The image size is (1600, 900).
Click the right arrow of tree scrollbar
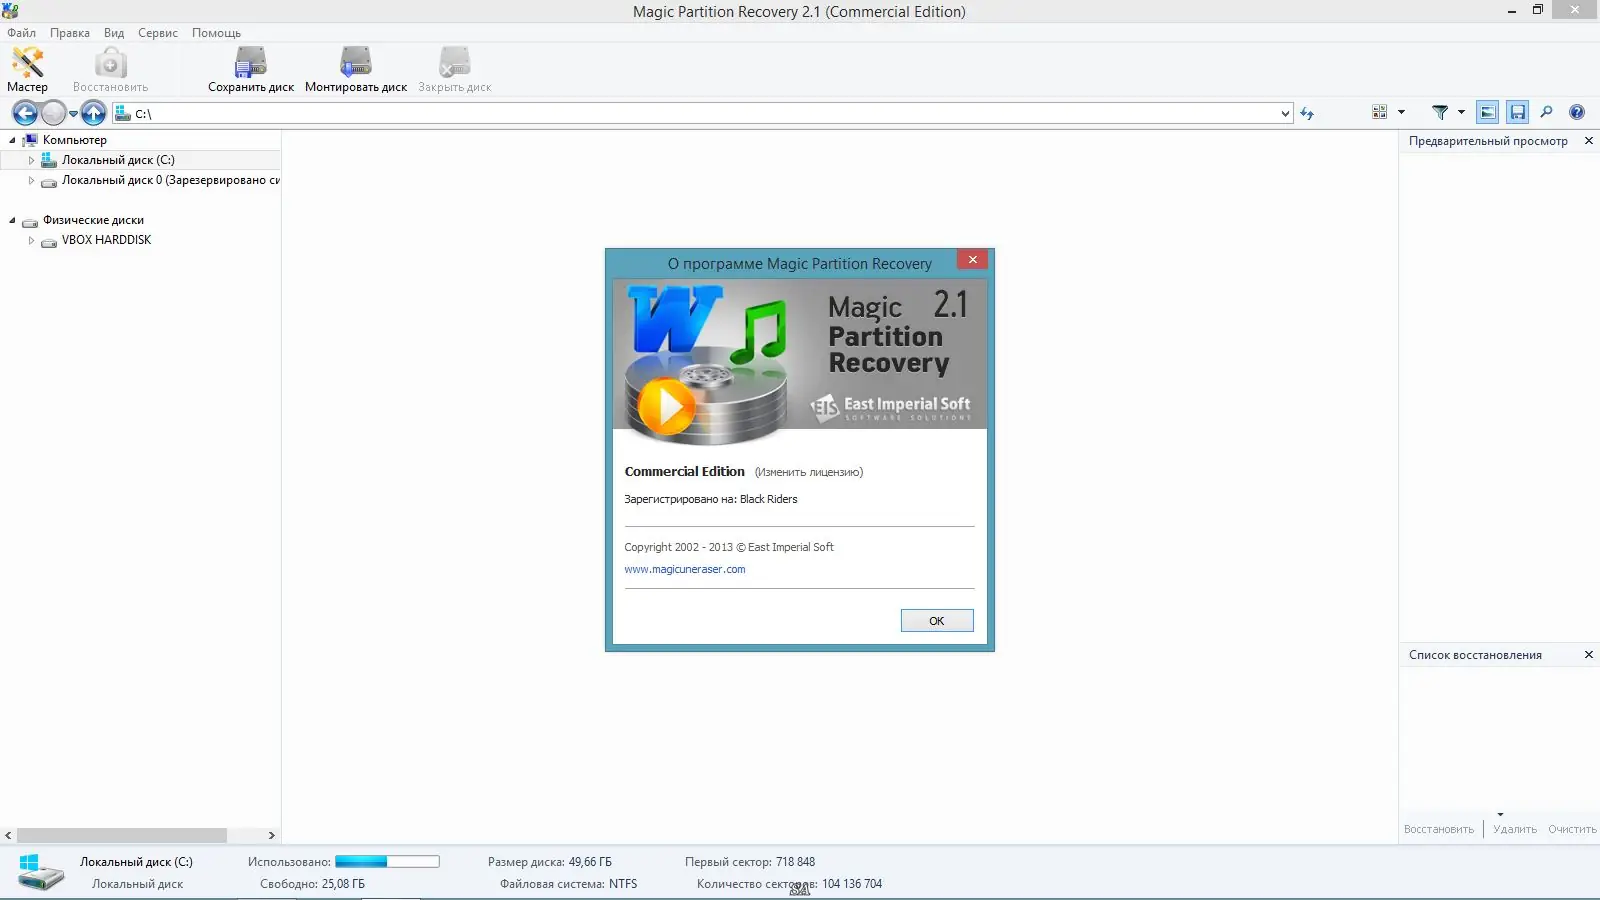(271, 835)
